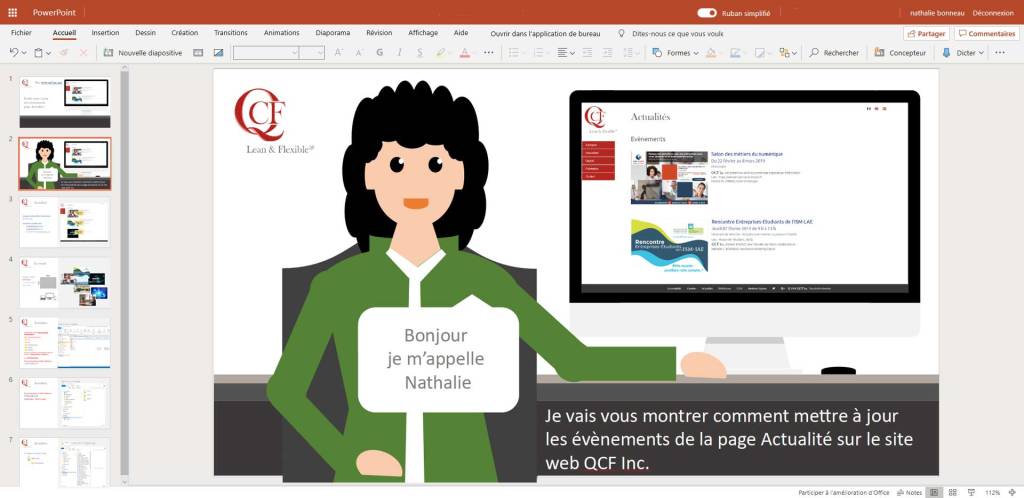The height and width of the screenshot is (498, 1024).
Task: Click the Undo arrow icon
Action: pyautogui.click(x=14, y=53)
